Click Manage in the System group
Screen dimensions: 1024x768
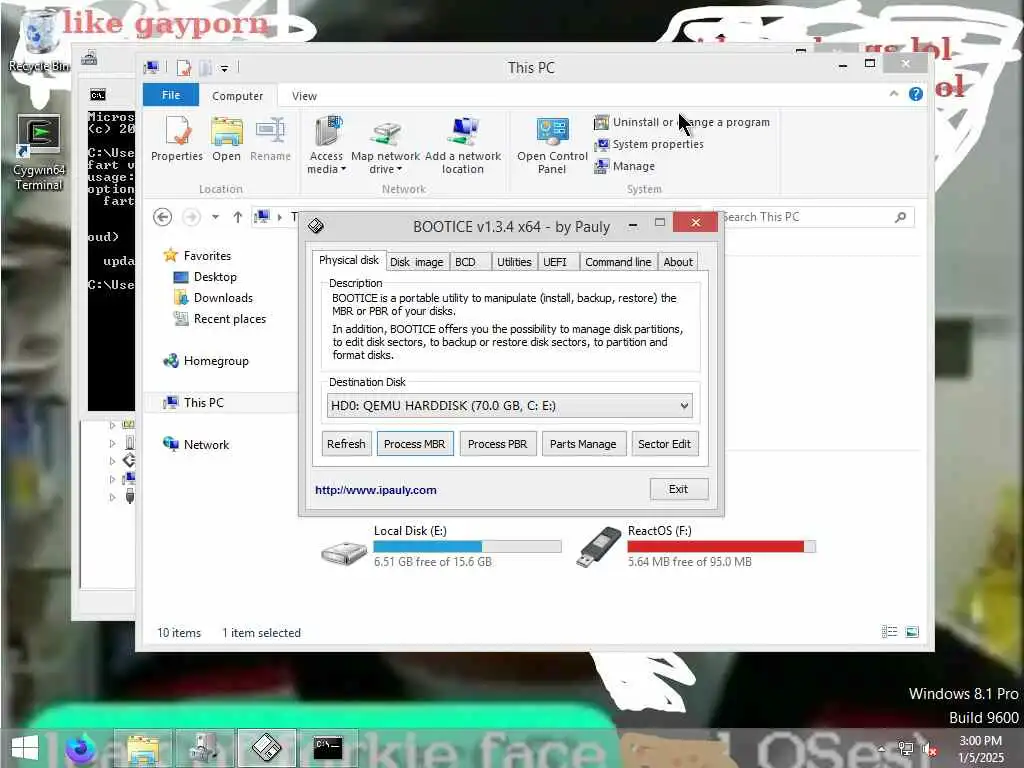625,167
